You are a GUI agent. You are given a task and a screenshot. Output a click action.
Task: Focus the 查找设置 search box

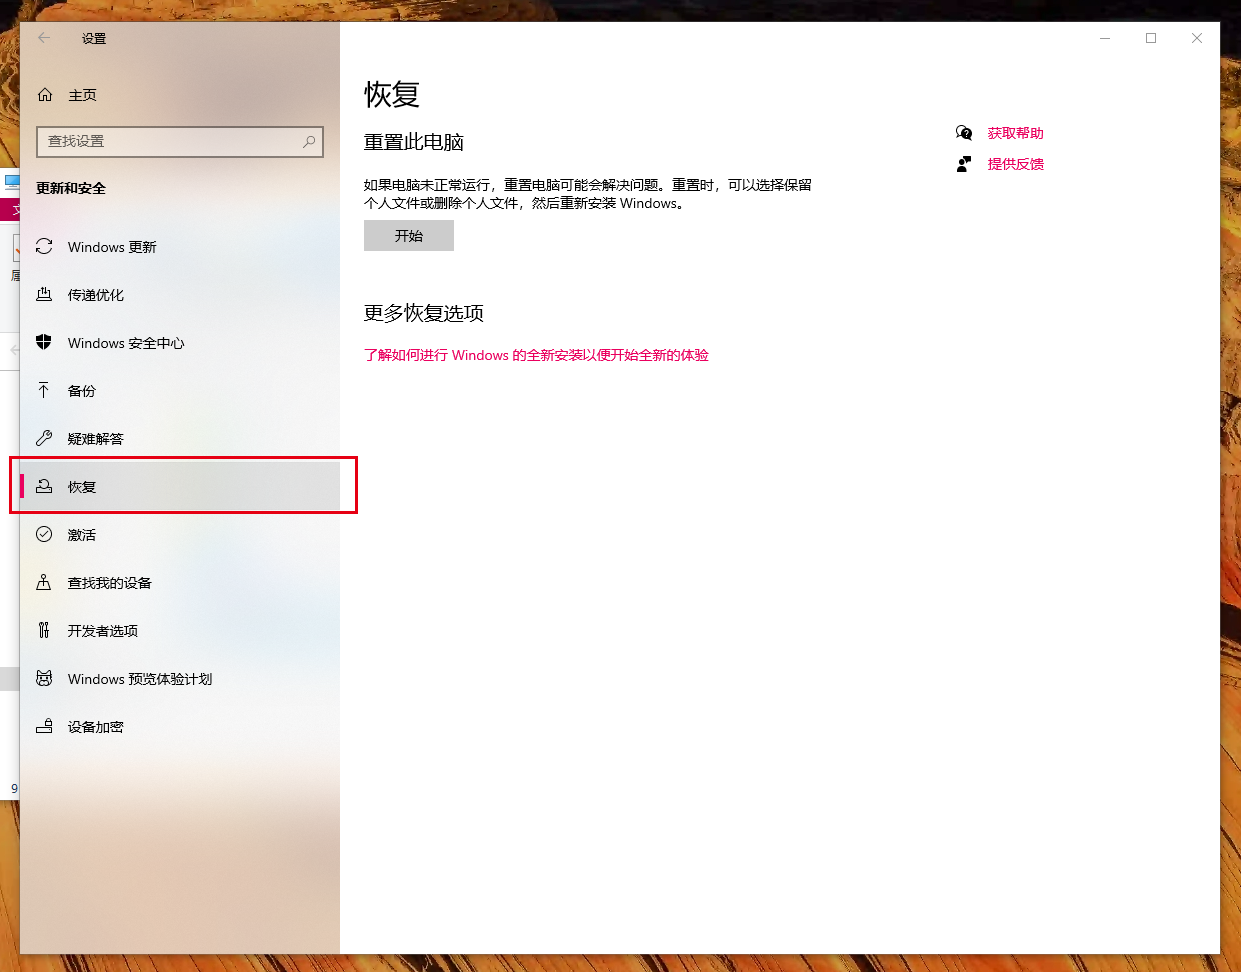pos(180,142)
